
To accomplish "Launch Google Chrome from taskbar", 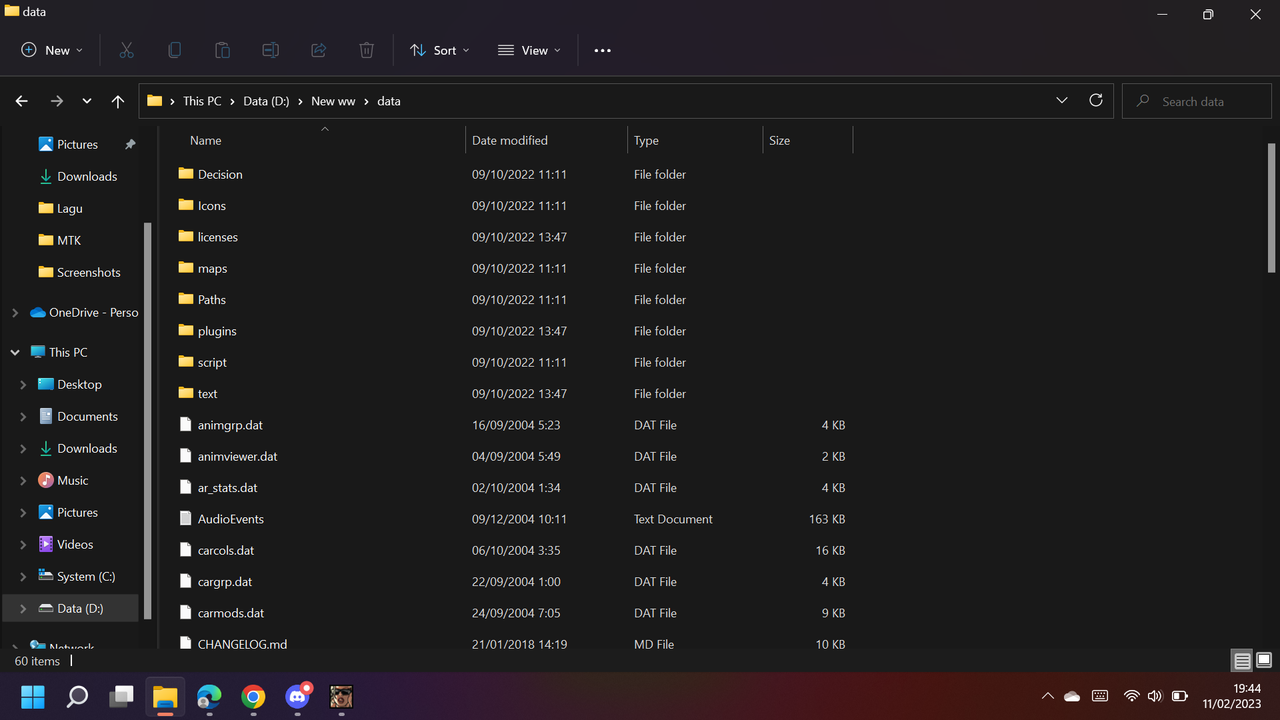I will [x=253, y=696].
